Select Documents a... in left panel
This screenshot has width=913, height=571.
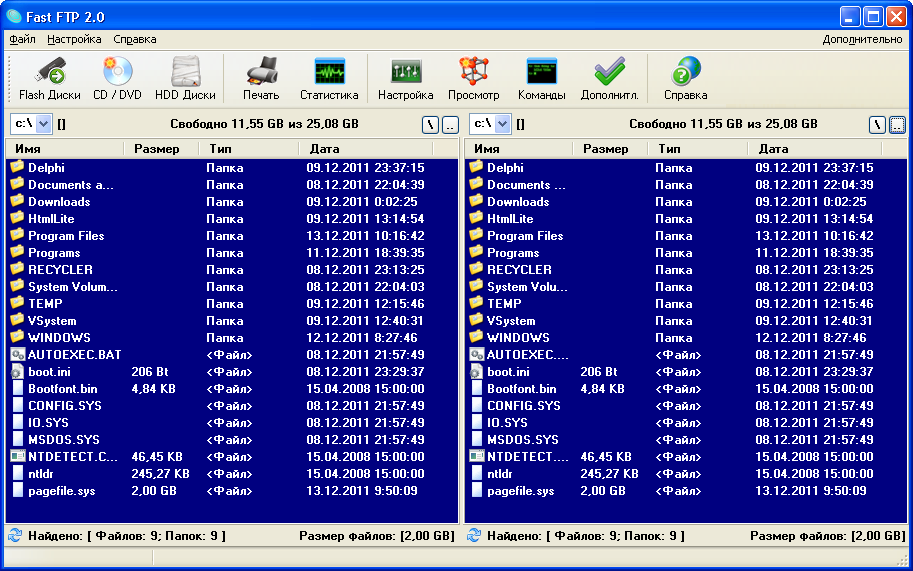(70, 185)
